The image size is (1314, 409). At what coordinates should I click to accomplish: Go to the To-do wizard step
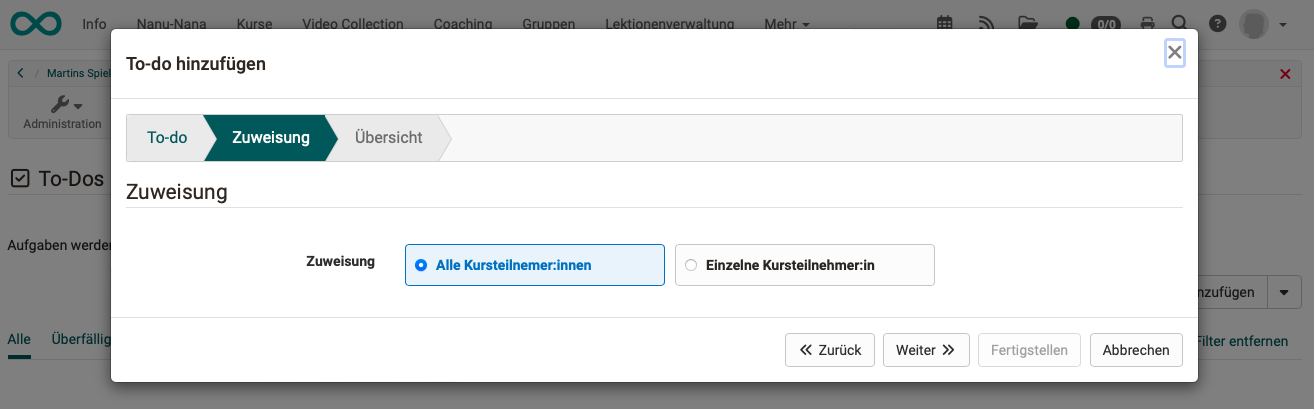(167, 138)
